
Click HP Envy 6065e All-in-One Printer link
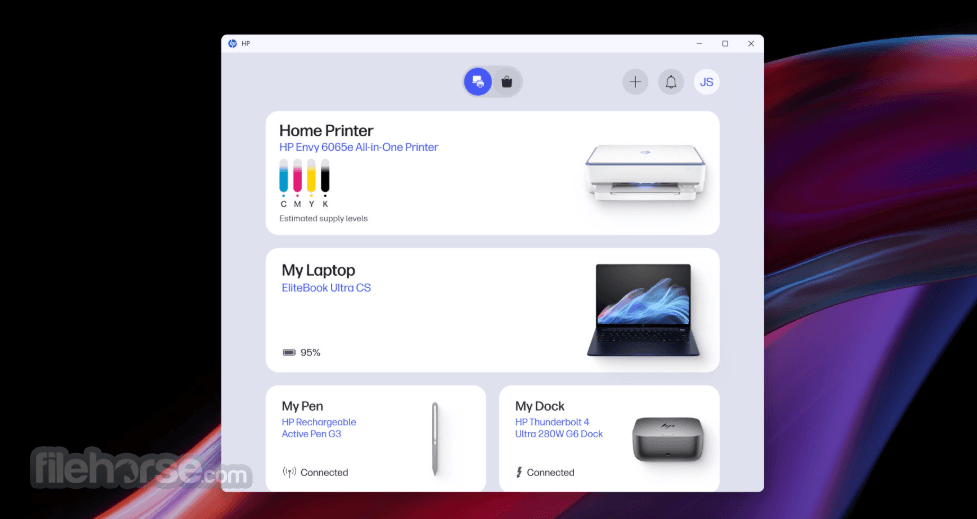(x=358, y=147)
